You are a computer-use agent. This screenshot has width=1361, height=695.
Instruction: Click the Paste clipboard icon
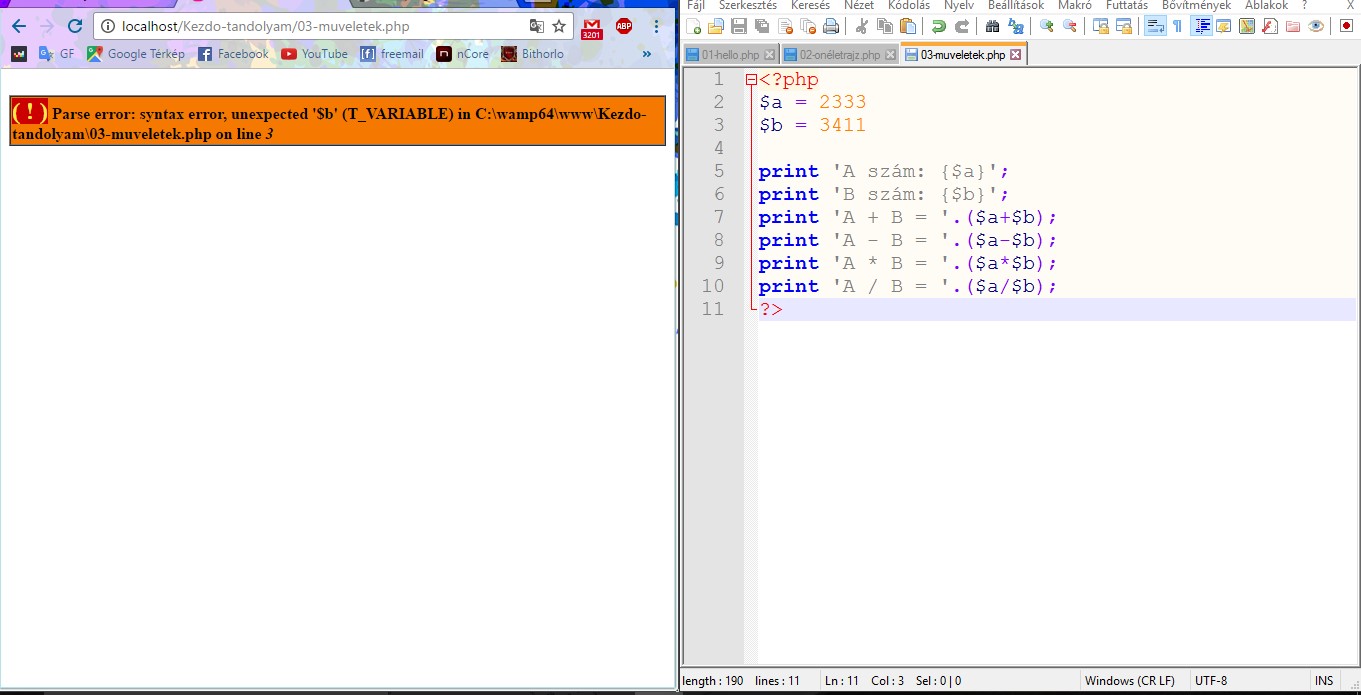(x=907, y=26)
